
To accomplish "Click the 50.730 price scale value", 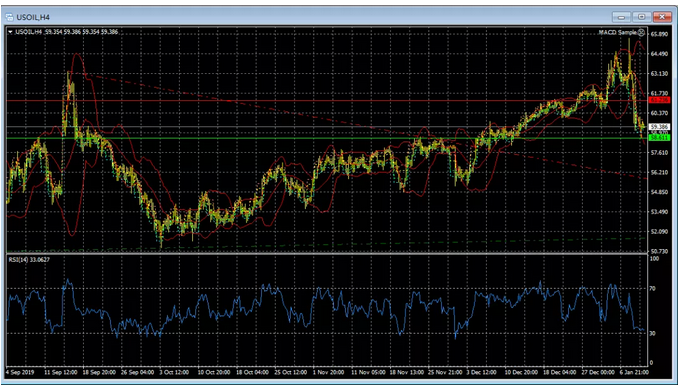I will point(660,251).
